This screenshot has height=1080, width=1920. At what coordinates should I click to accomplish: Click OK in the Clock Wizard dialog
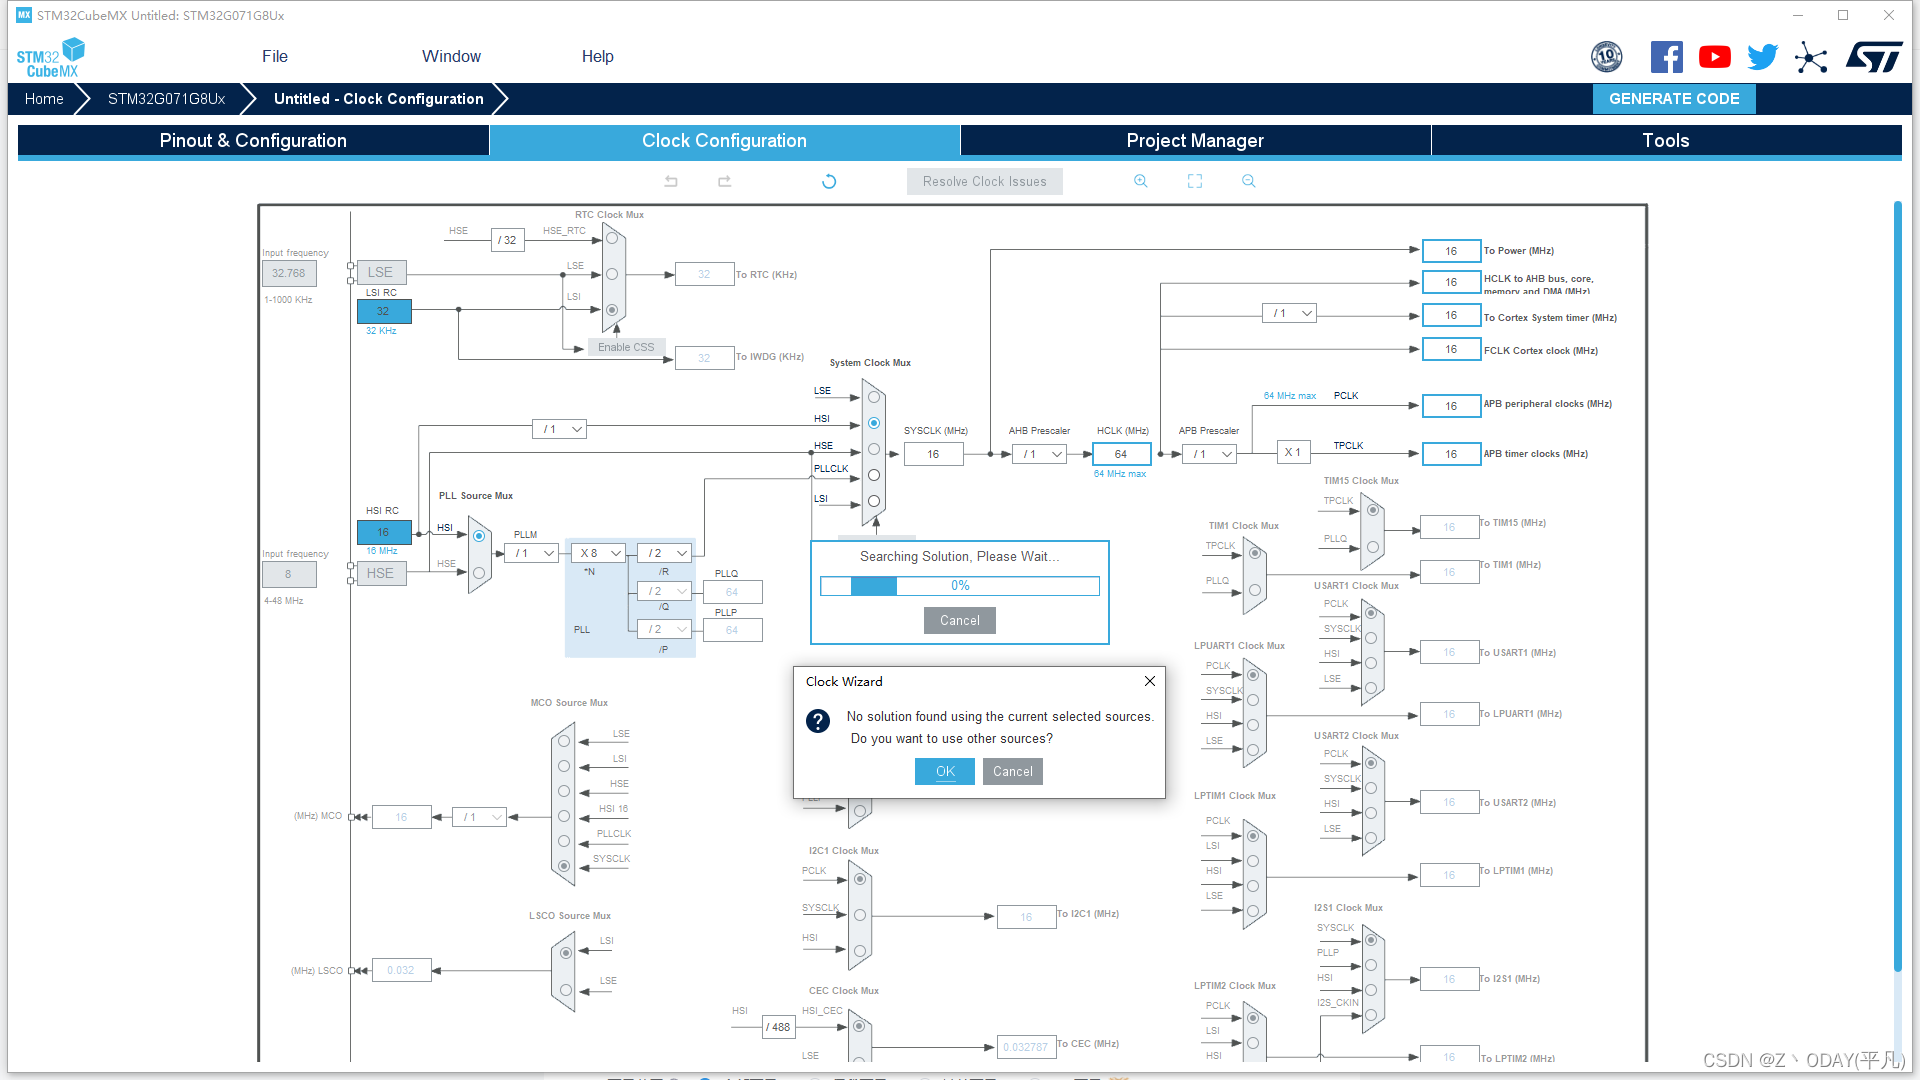click(945, 771)
